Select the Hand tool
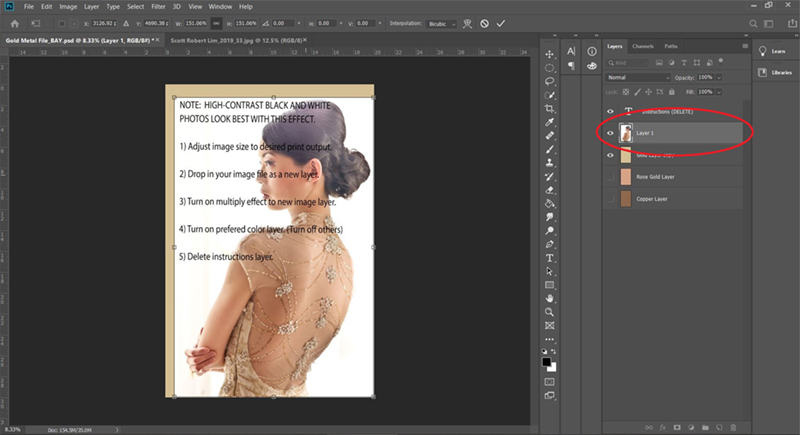This screenshot has height=435, width=800. (x=549, y=298)
